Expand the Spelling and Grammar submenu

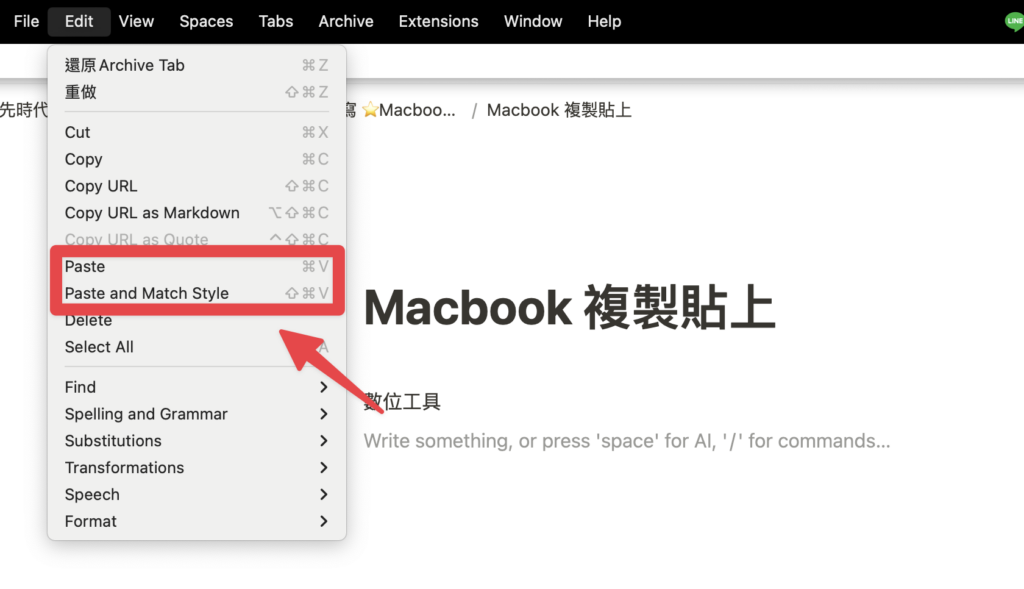pos(197,414)
